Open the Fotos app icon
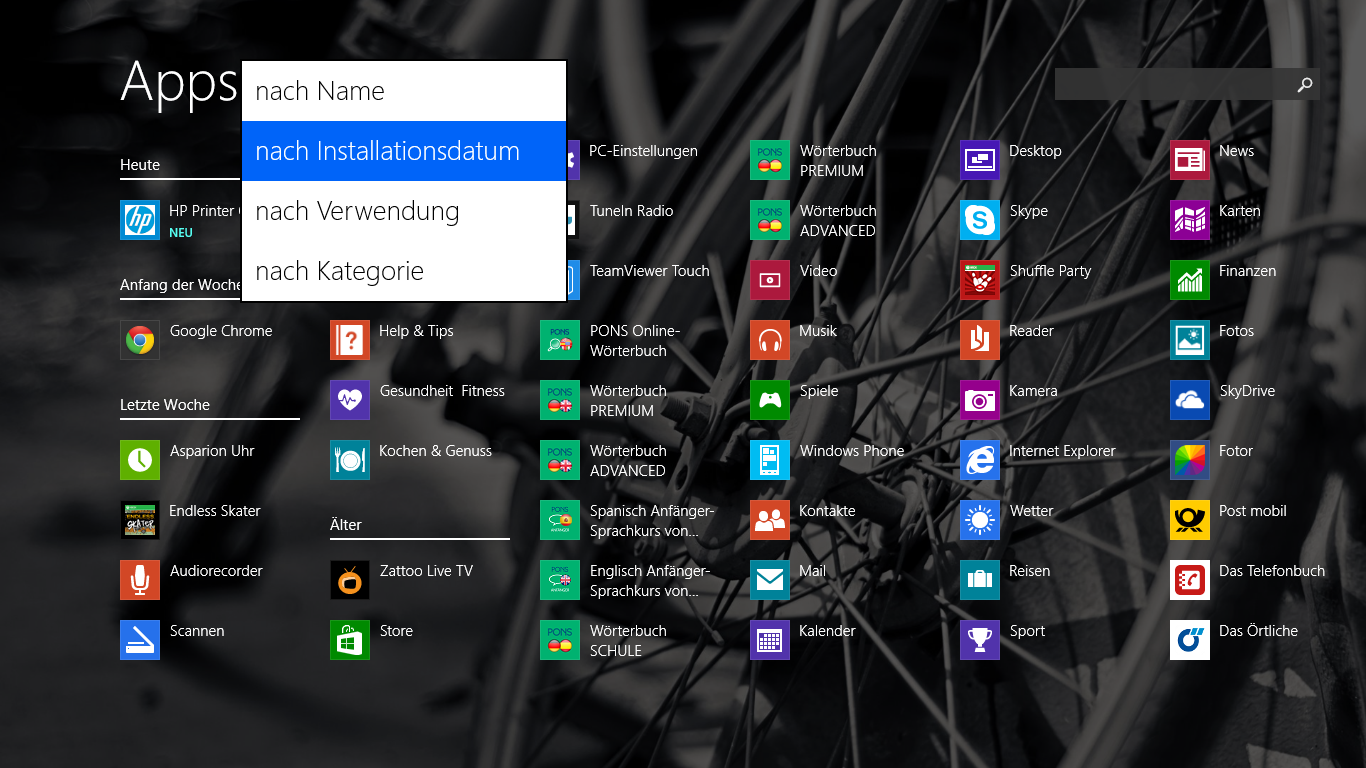This screenshot has width=1366, height=768. pyautogui.click(x=1190, y=340)
